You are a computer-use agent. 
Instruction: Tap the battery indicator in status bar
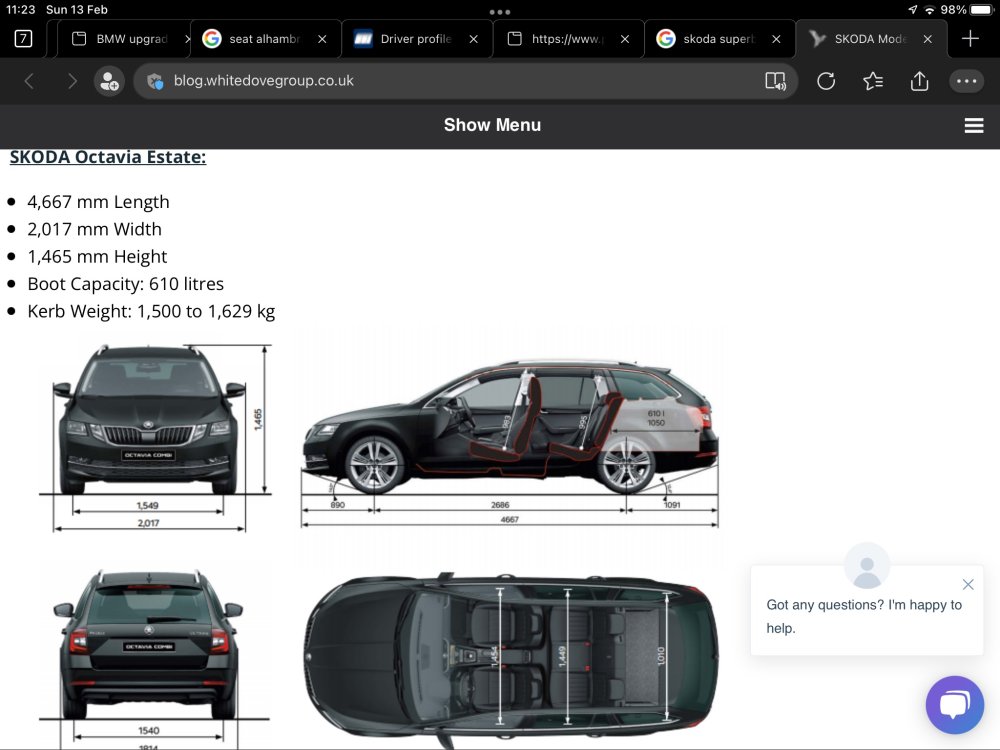coord(982,10)
